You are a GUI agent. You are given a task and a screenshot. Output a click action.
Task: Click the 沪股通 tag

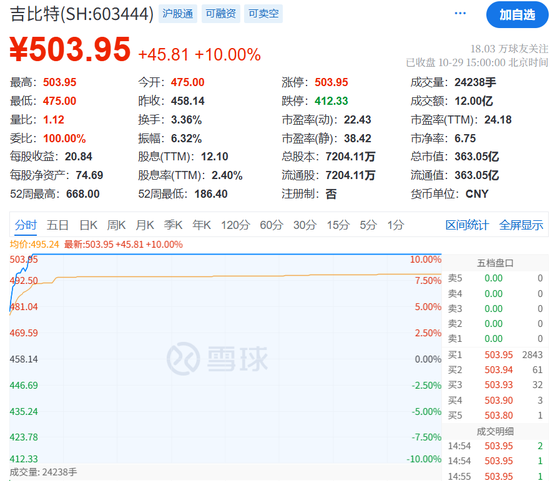pyautogui.click(x=177, y=14)
